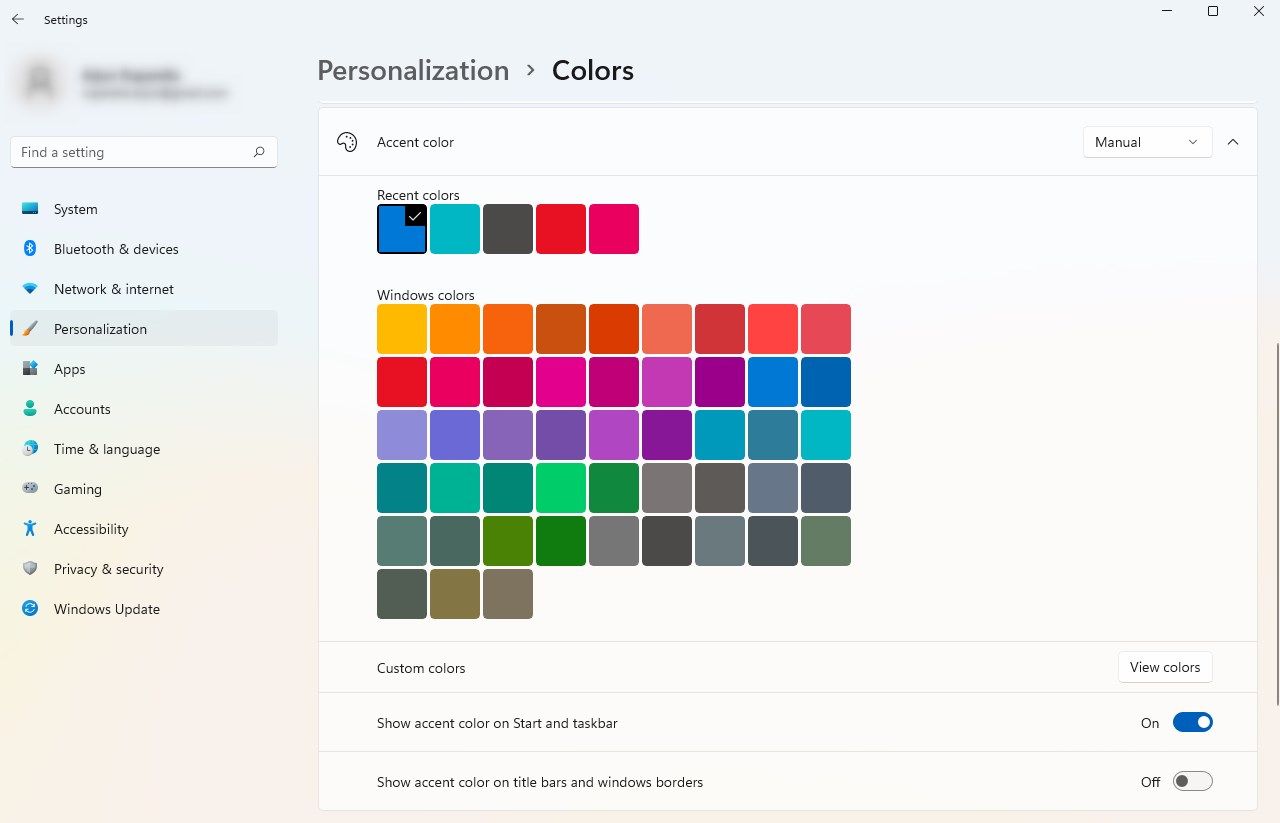Navigate to Personalization in the breadcrumb

point(413,71)
